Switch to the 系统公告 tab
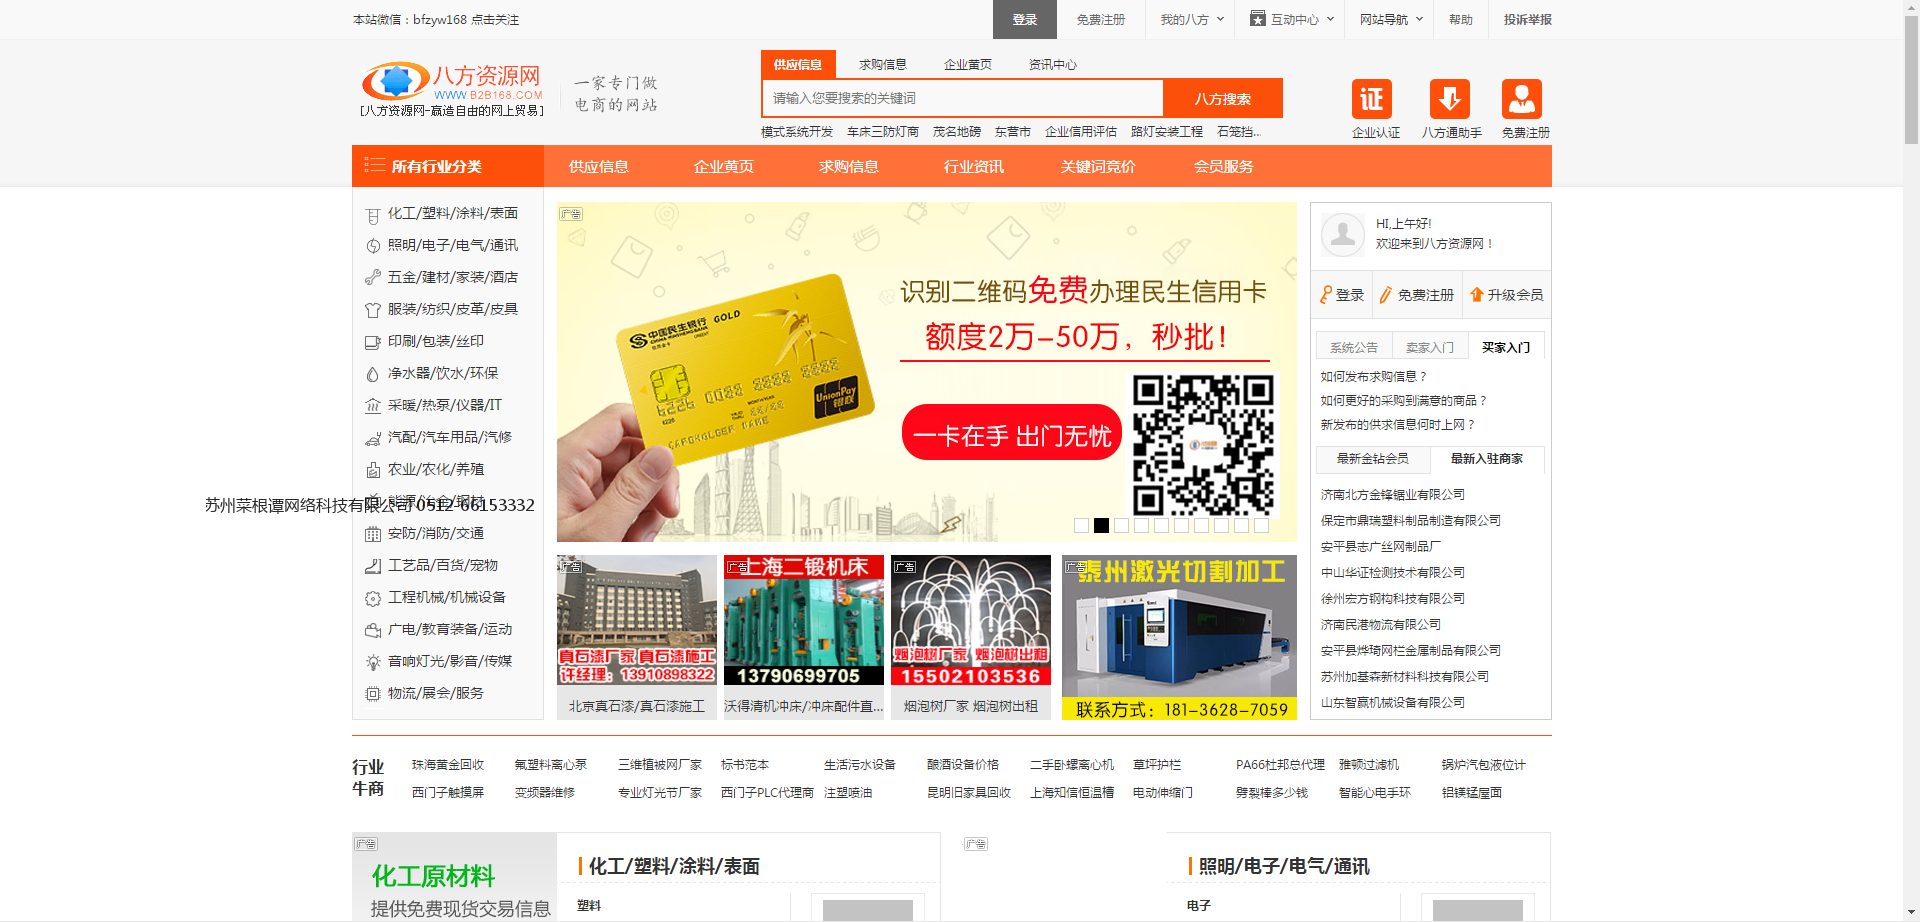The image size is (1920, 922). pyautogui.click(x=1354, y=347)
